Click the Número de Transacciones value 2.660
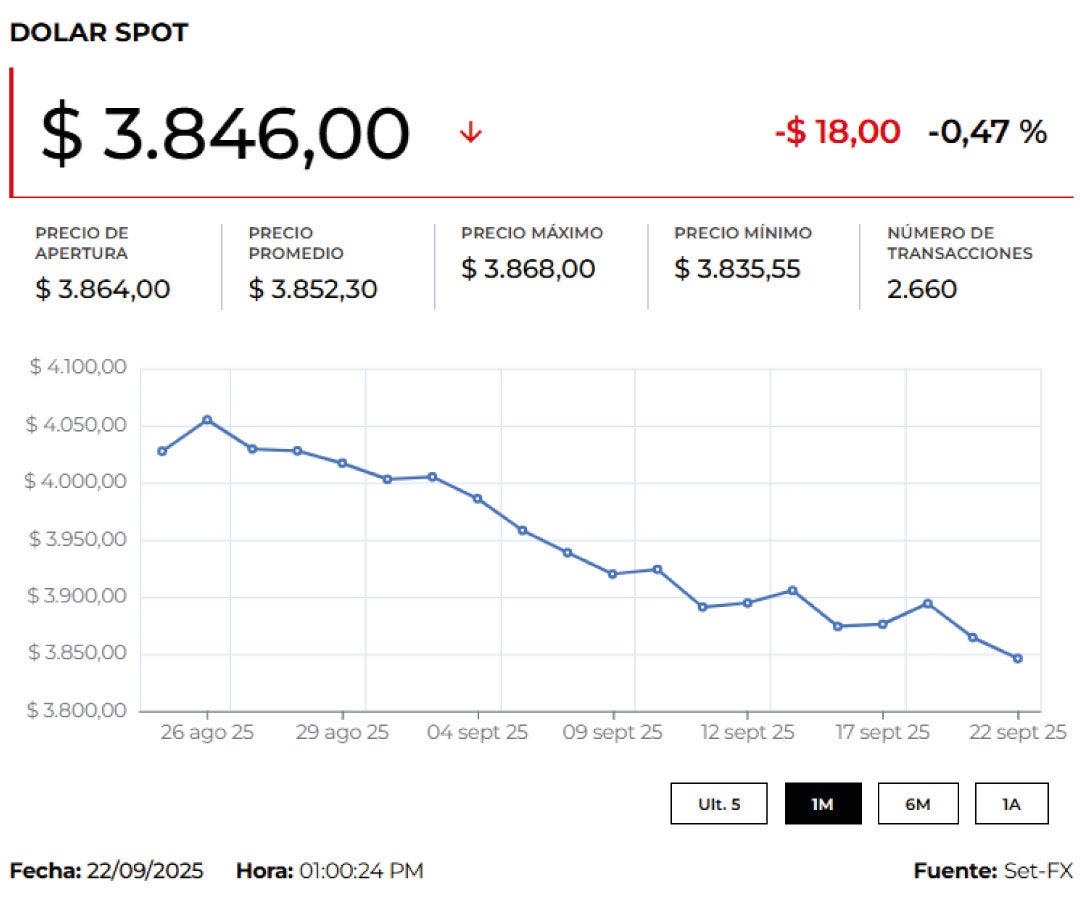The width and height of the screenshot is (1080, 900). (x=922, y=290)
